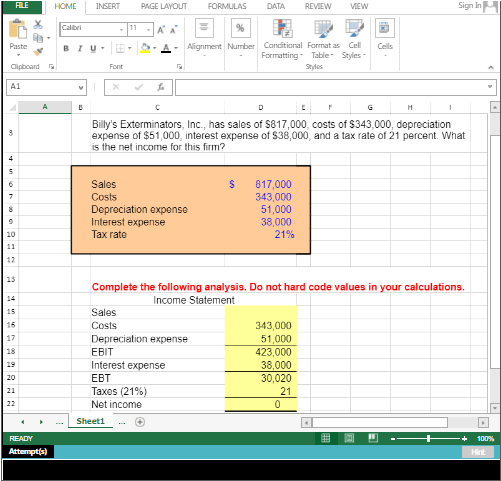Open the Name Box dropdown arrow
Viewport: 501px width, 481px height.
click(81, 87)
